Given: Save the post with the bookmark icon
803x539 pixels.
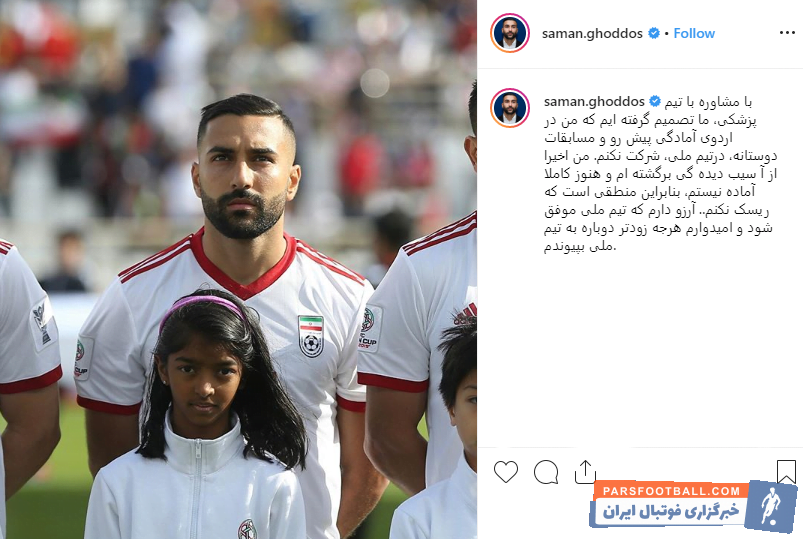Looking at the screenshot, I should pyautogui.click(x=786, y=471).
